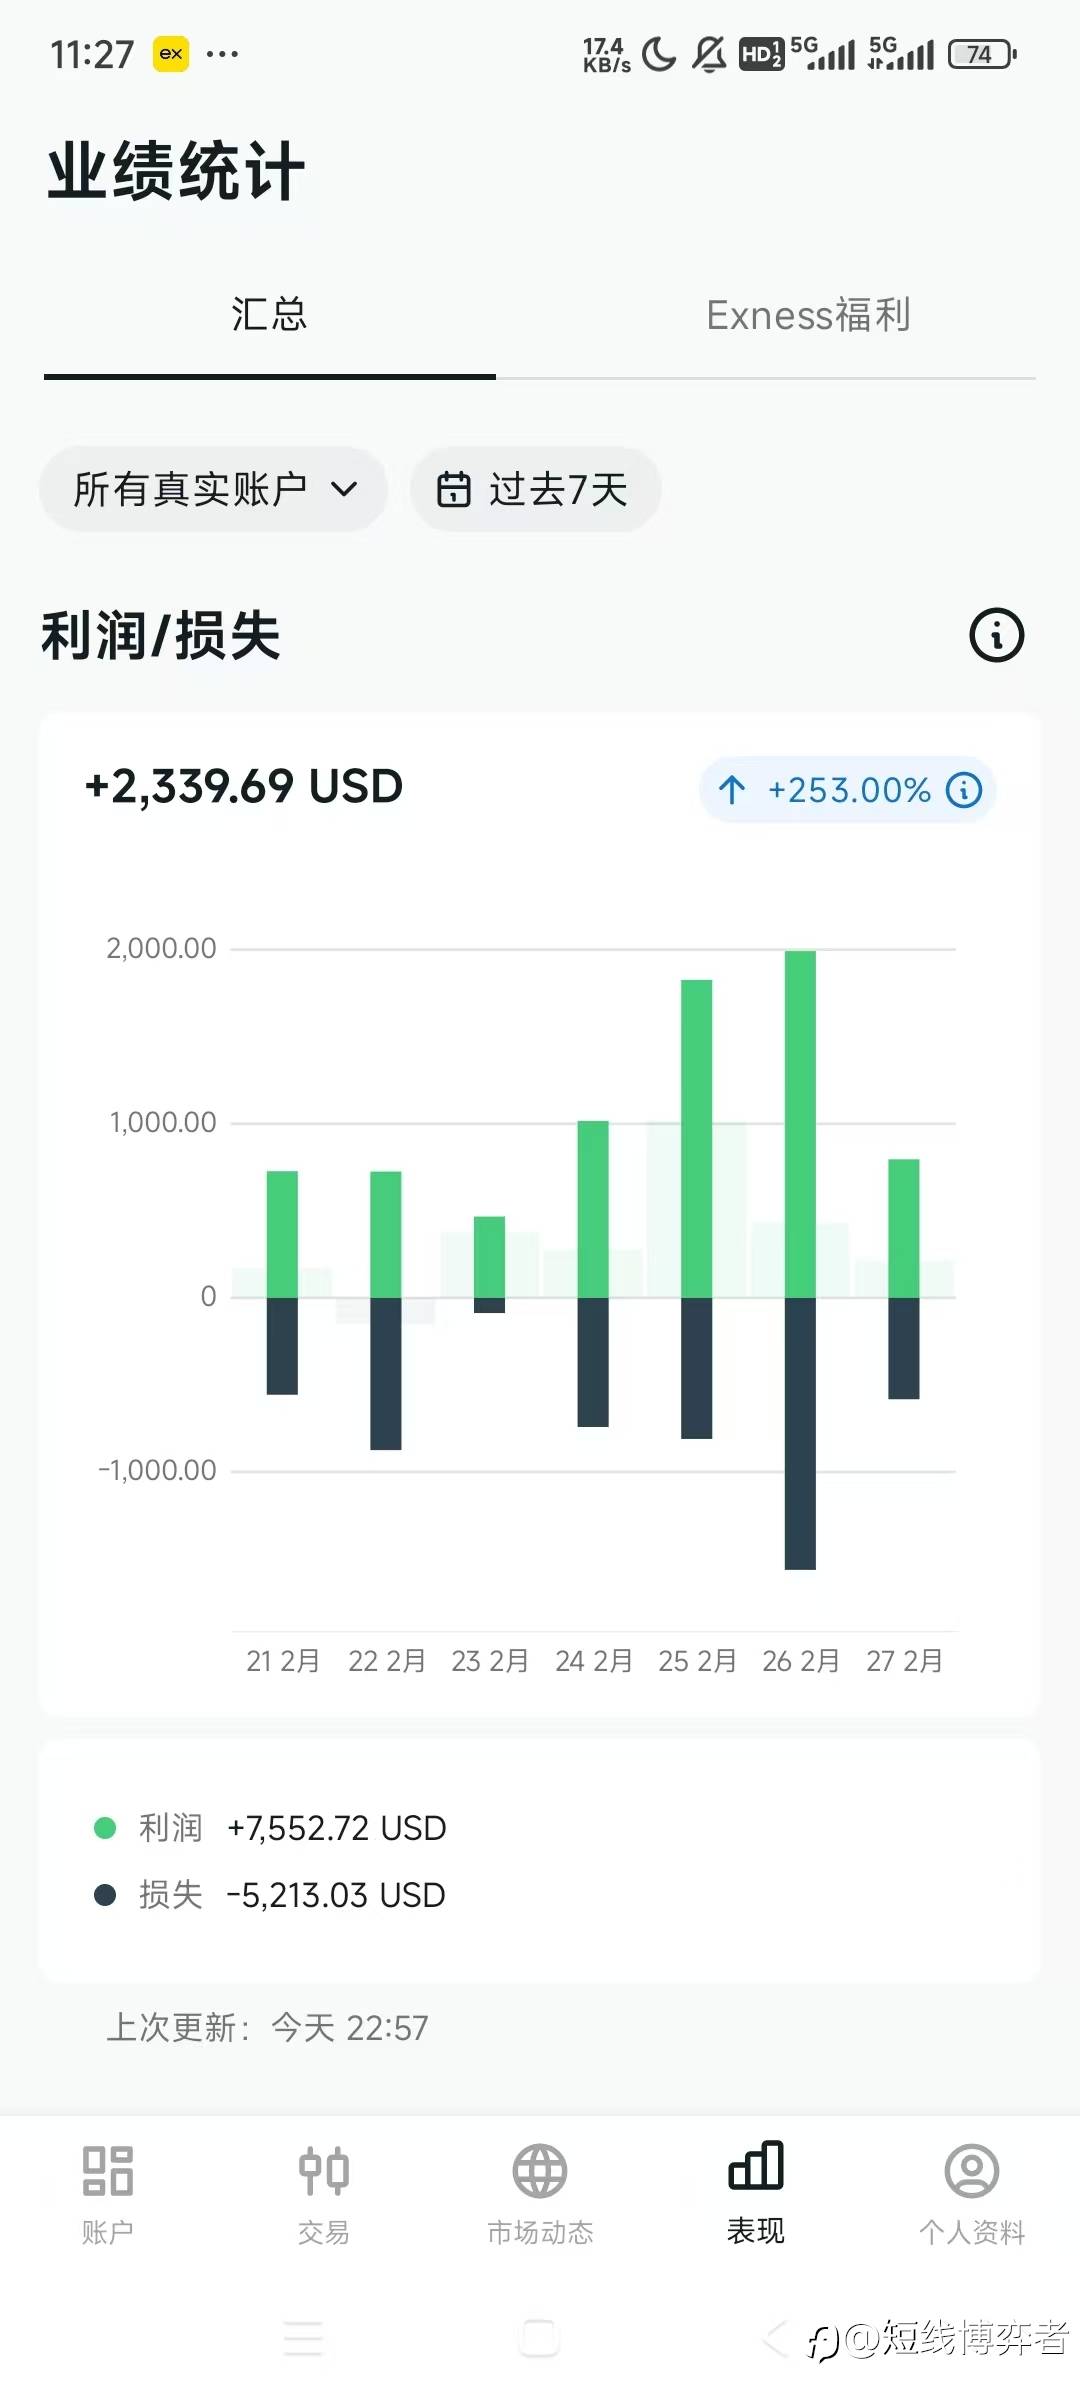Tap the 22 2月 dark loss bar
This screenshot has height=2400, width=1080.
click(386, 1373)
